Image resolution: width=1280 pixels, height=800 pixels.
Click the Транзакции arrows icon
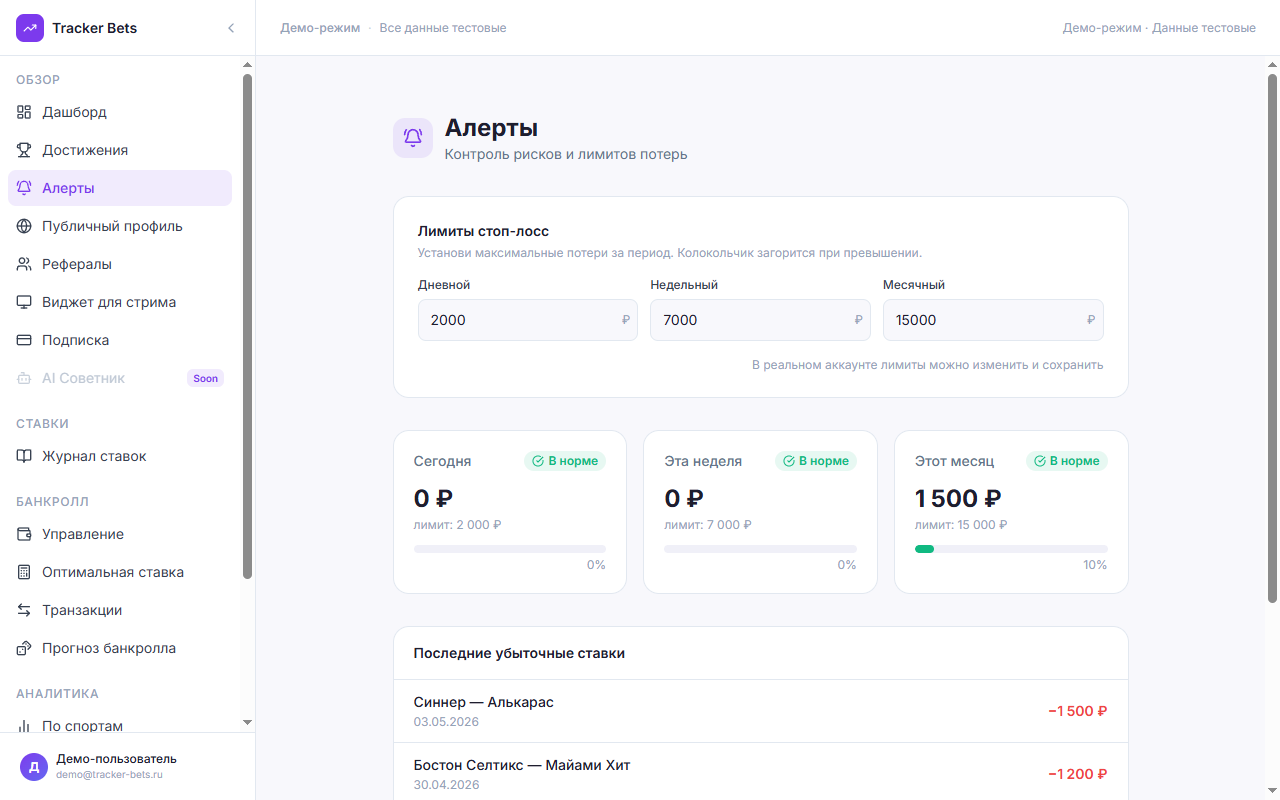pos(24,610)
